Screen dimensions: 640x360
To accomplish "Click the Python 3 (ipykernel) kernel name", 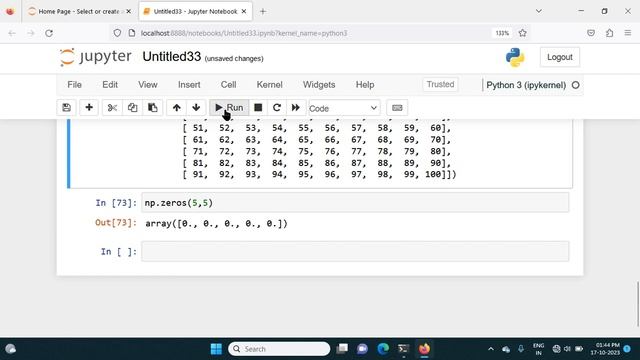I will click(x=526, y=85).
